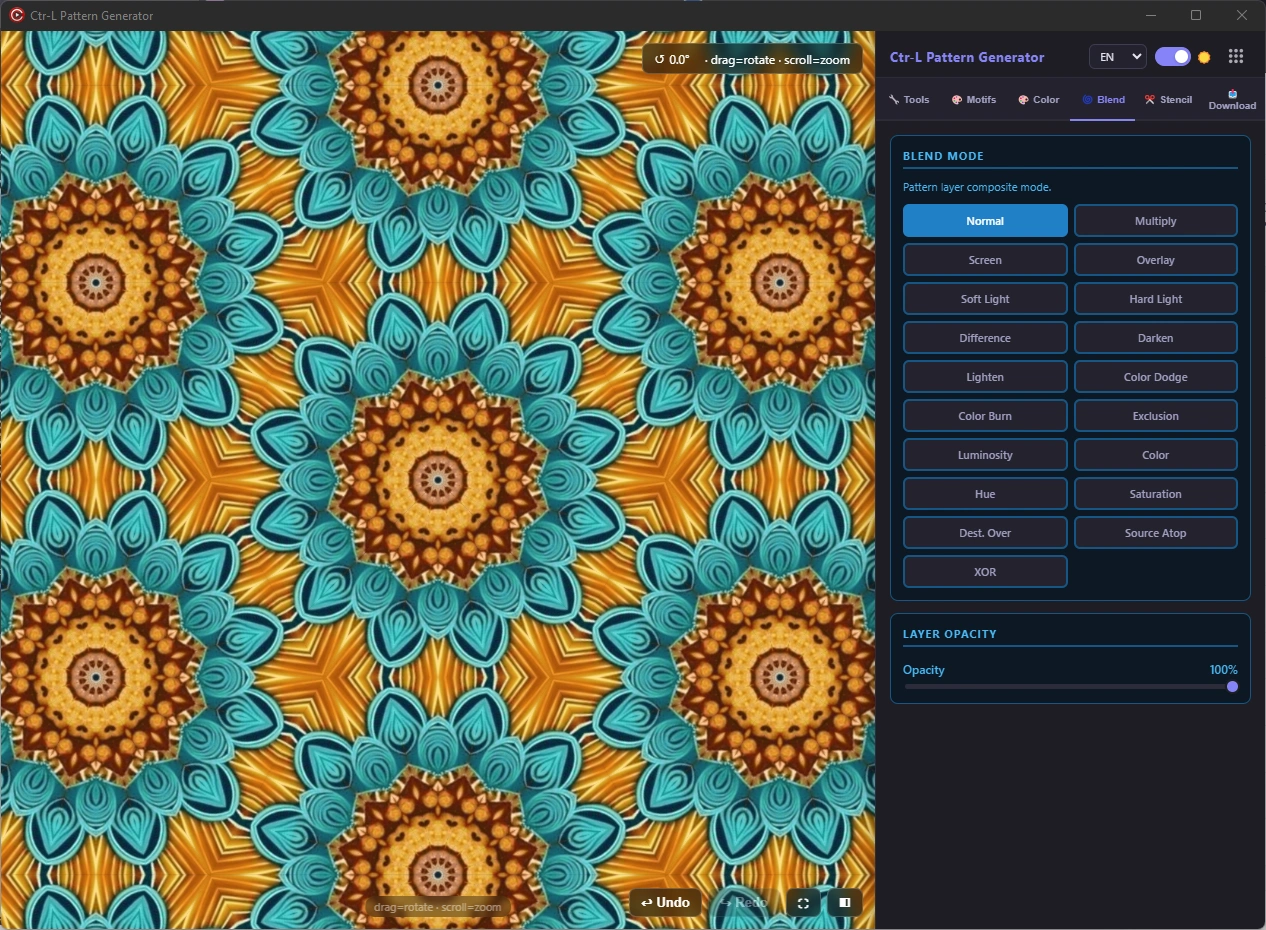Click the fullscreen icon button on canvas
The height and width of the screenshot is (930, 1266).
point(803,903)
